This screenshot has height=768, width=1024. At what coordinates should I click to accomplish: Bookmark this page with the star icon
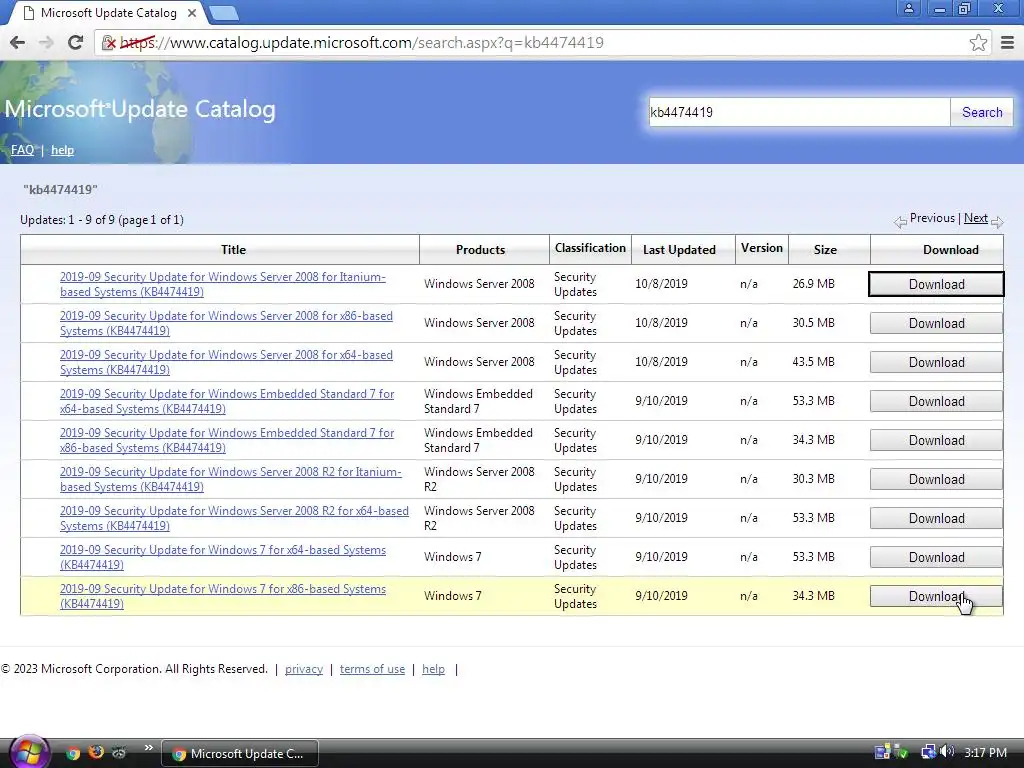978,42
